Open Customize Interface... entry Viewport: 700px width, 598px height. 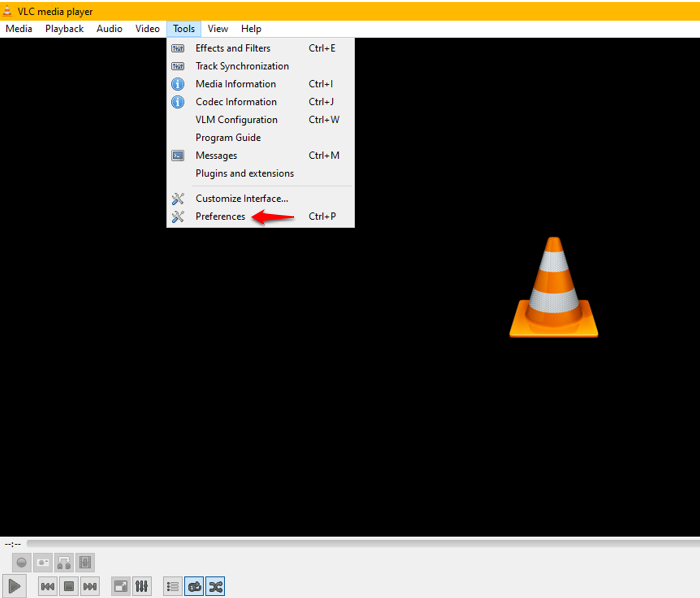click(x=261, y=199)
